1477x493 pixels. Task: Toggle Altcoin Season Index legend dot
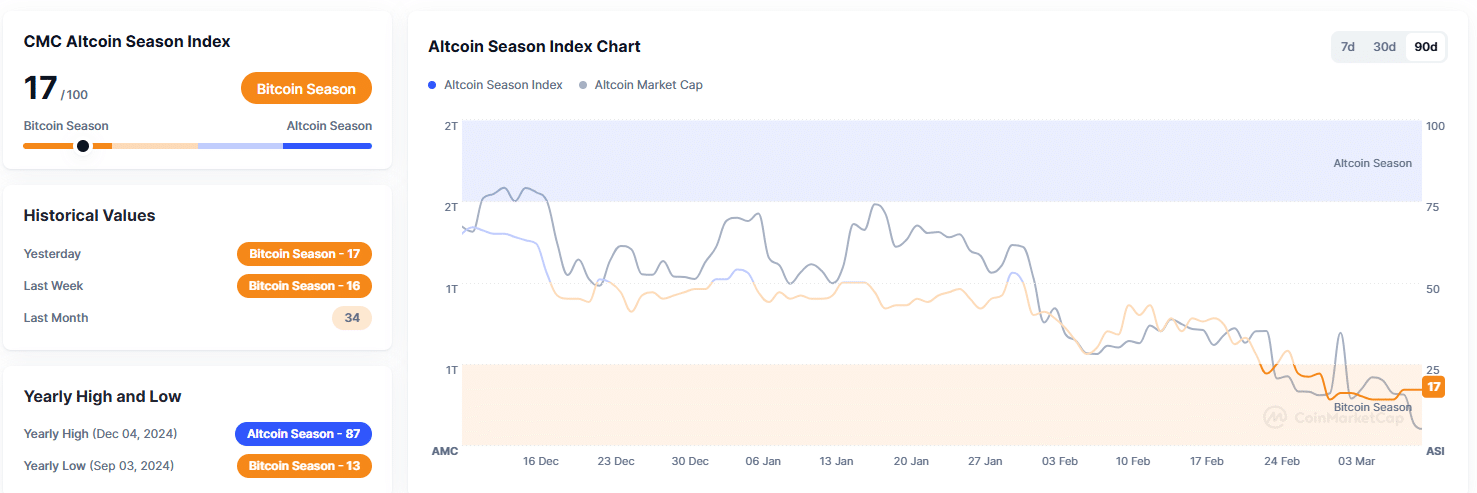pos(432,85)
